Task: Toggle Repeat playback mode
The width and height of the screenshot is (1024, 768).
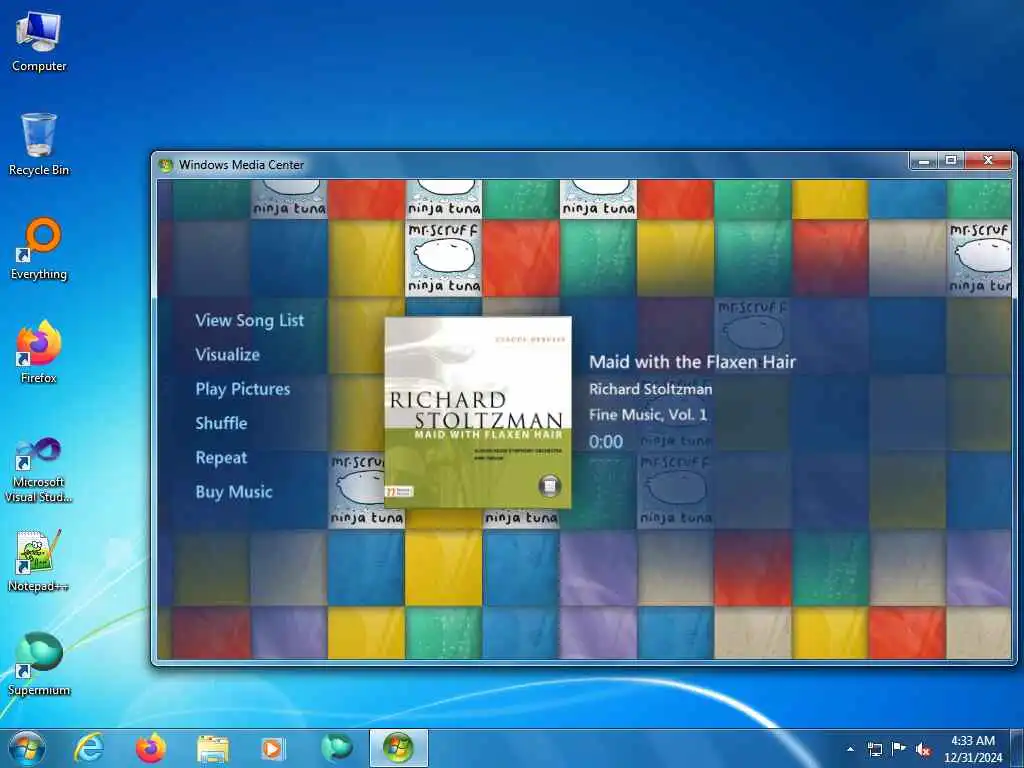Action: coord(221,458)
